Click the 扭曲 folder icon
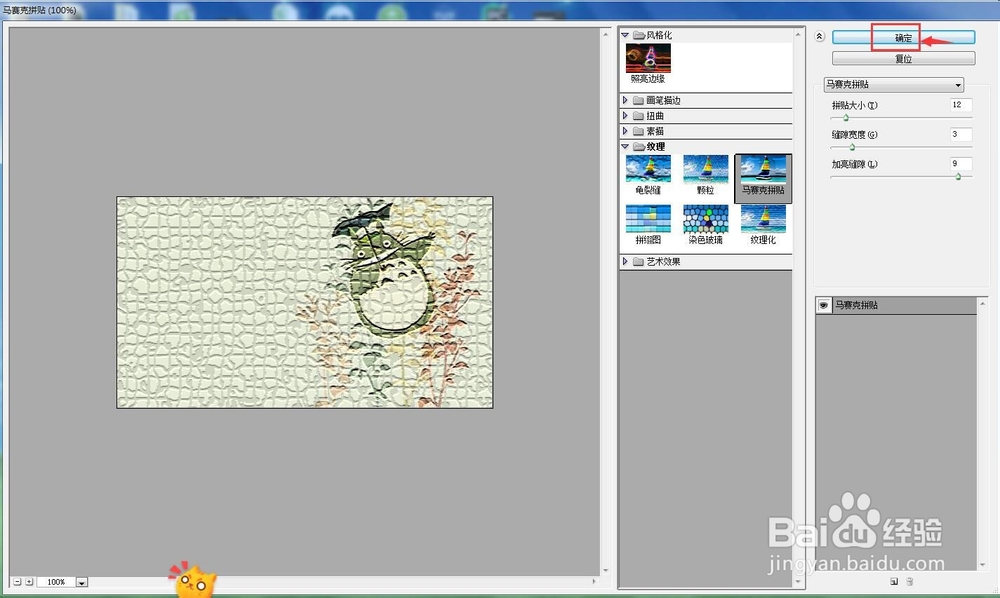Image resolution: width=1000 pixels, height=598 pixels. pyautogui.click(x=638, y=115)
